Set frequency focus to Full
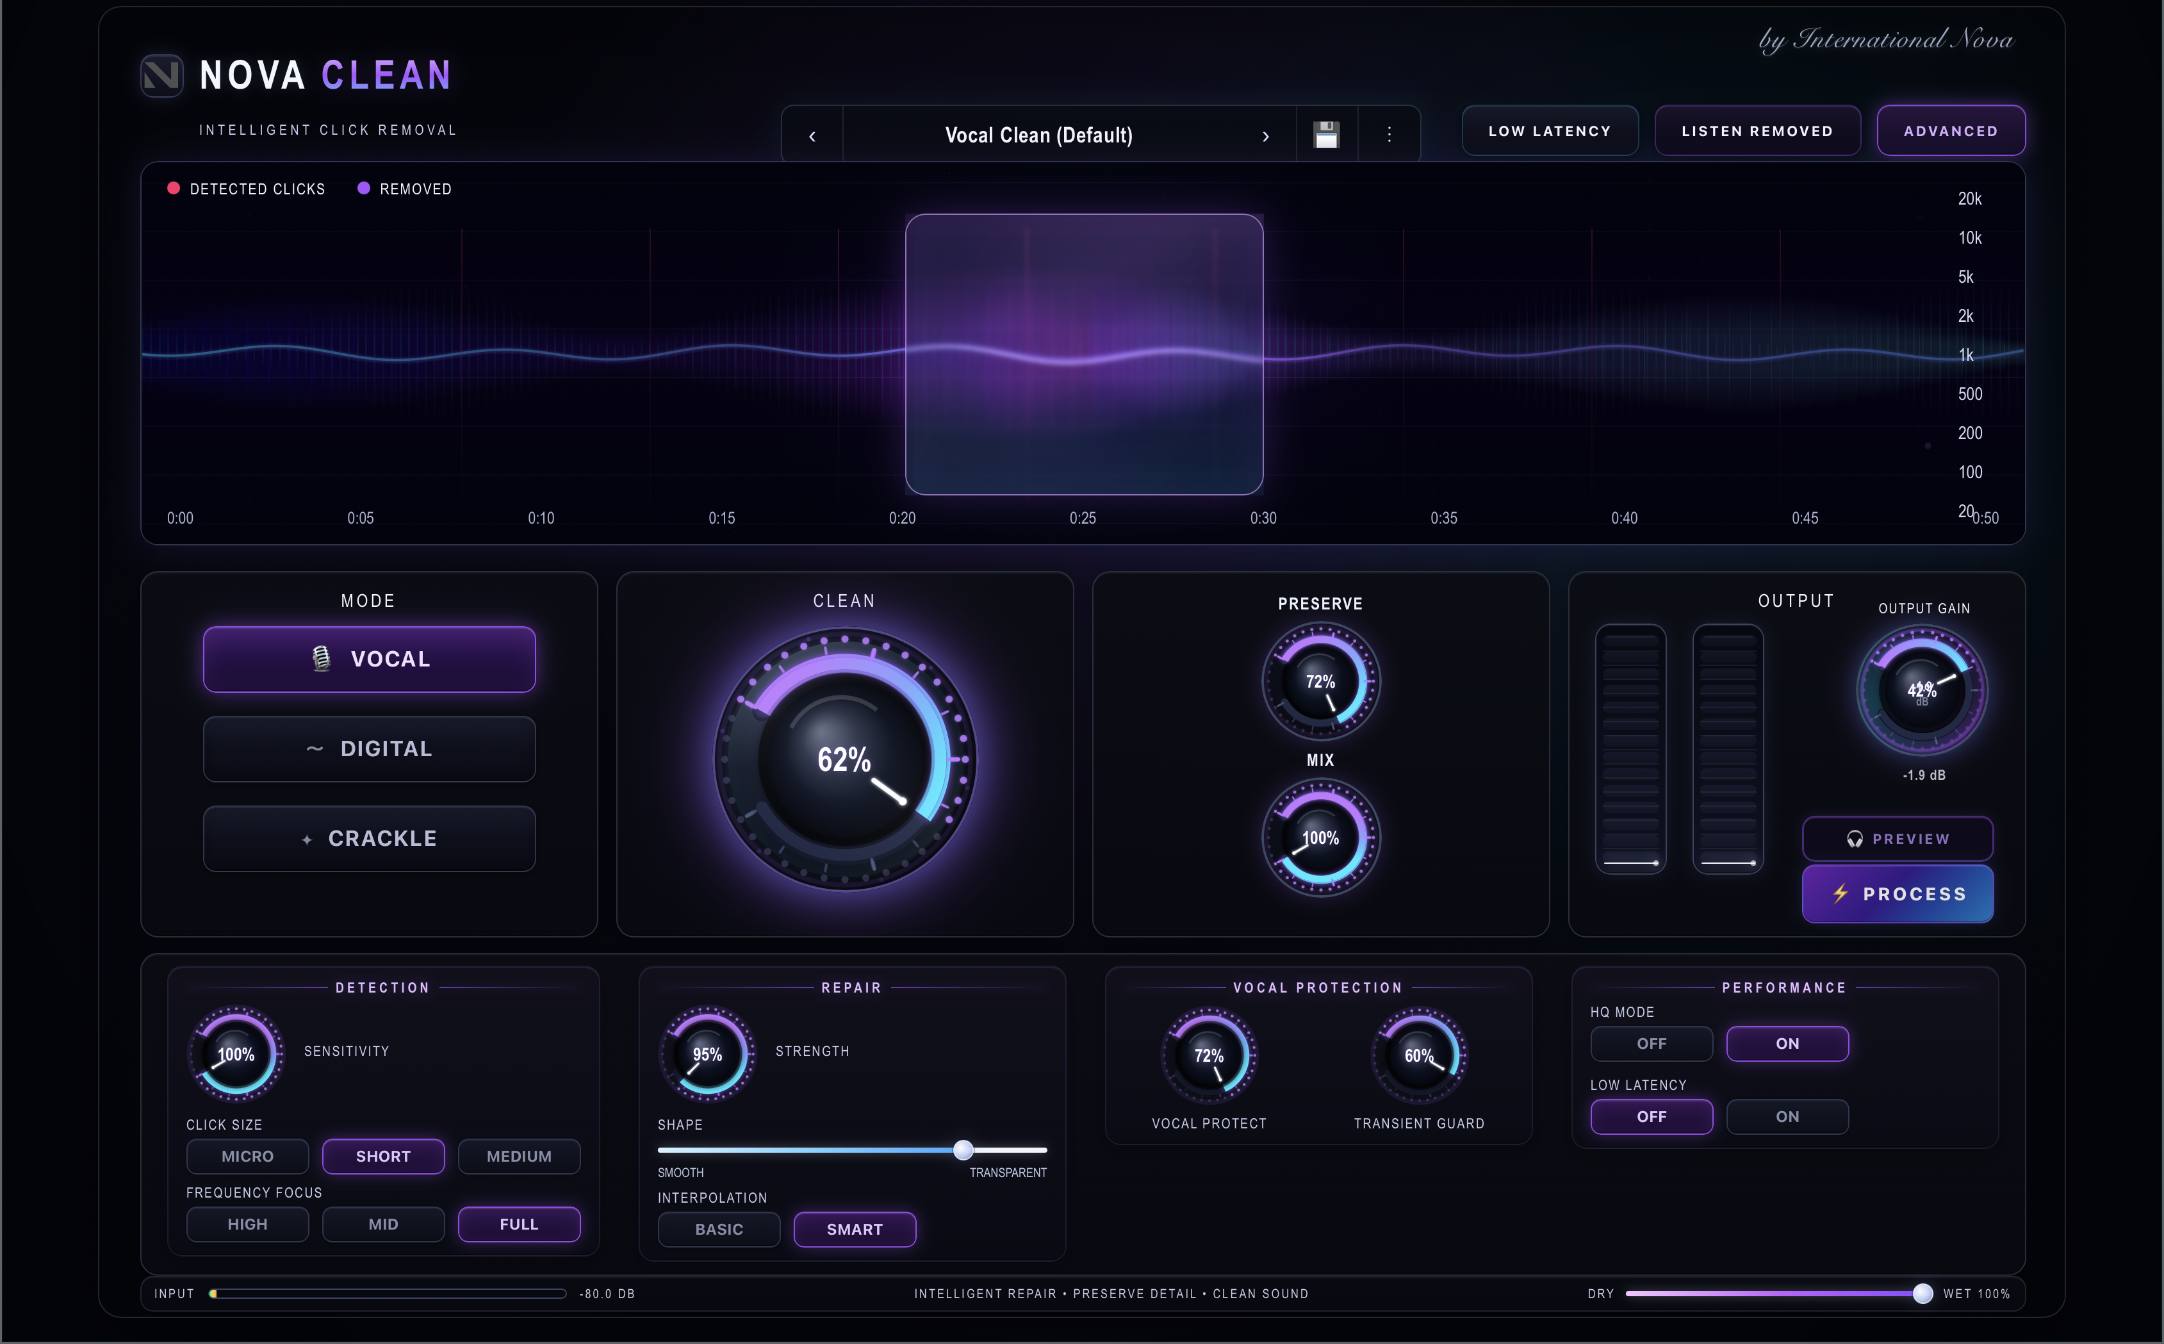This screenshot has width=2164, height=1344. tap(519, 1225)
